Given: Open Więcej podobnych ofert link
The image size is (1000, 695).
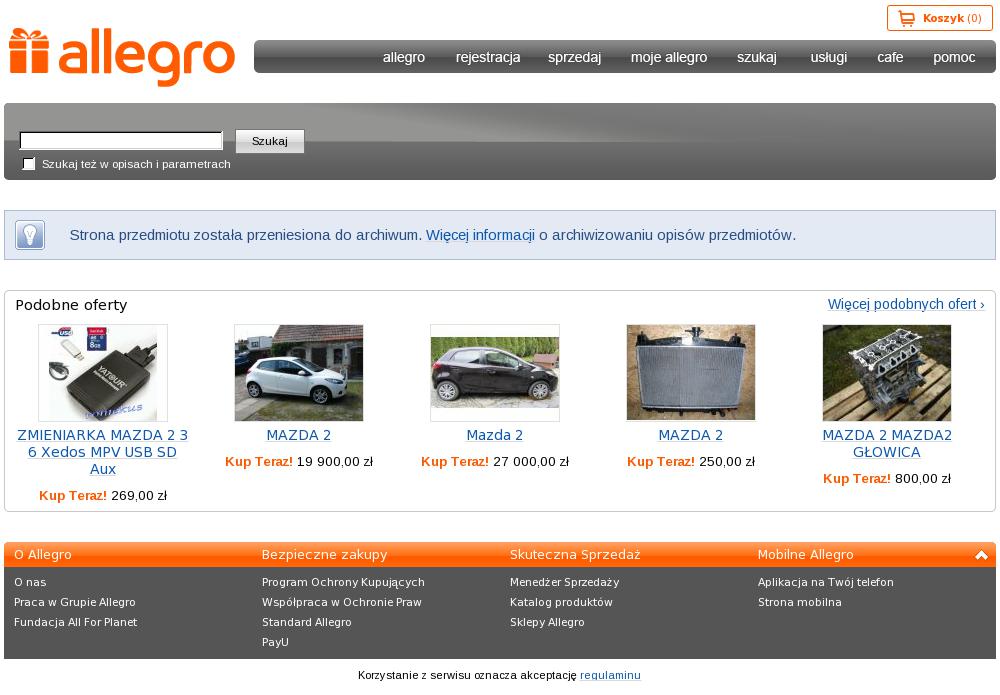Looking at the screenshot, I should point(905,304).
